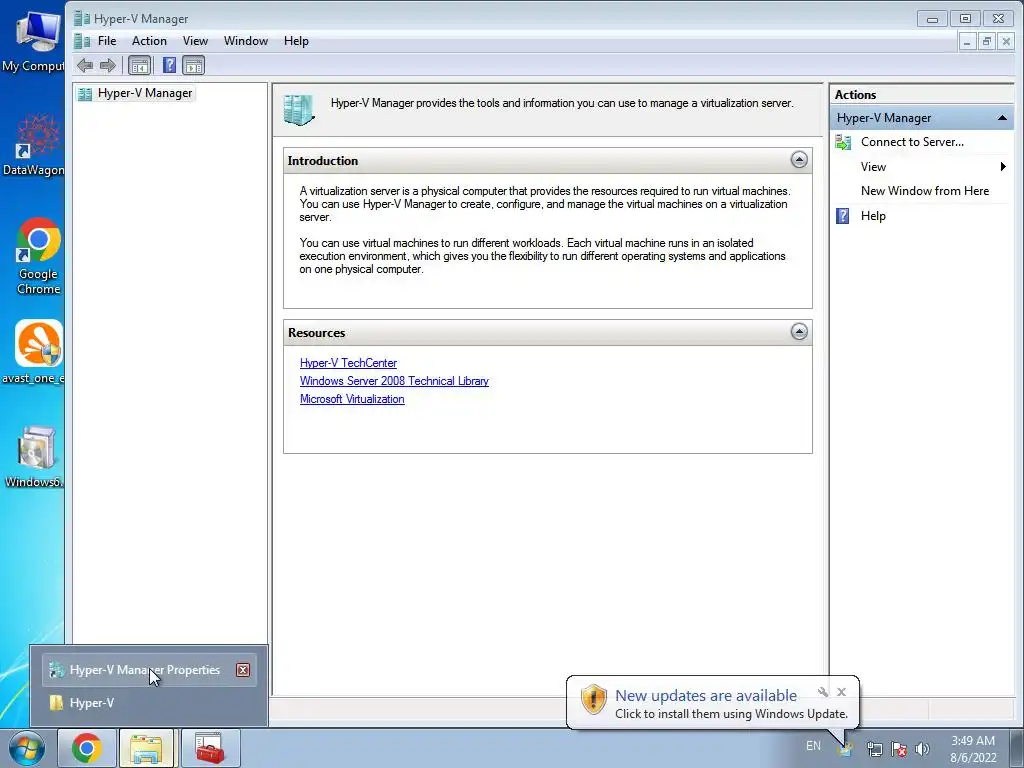The height and width of the screenshot is (768, 1024).
Task: Open the File menu
Action: coord(107,41)
